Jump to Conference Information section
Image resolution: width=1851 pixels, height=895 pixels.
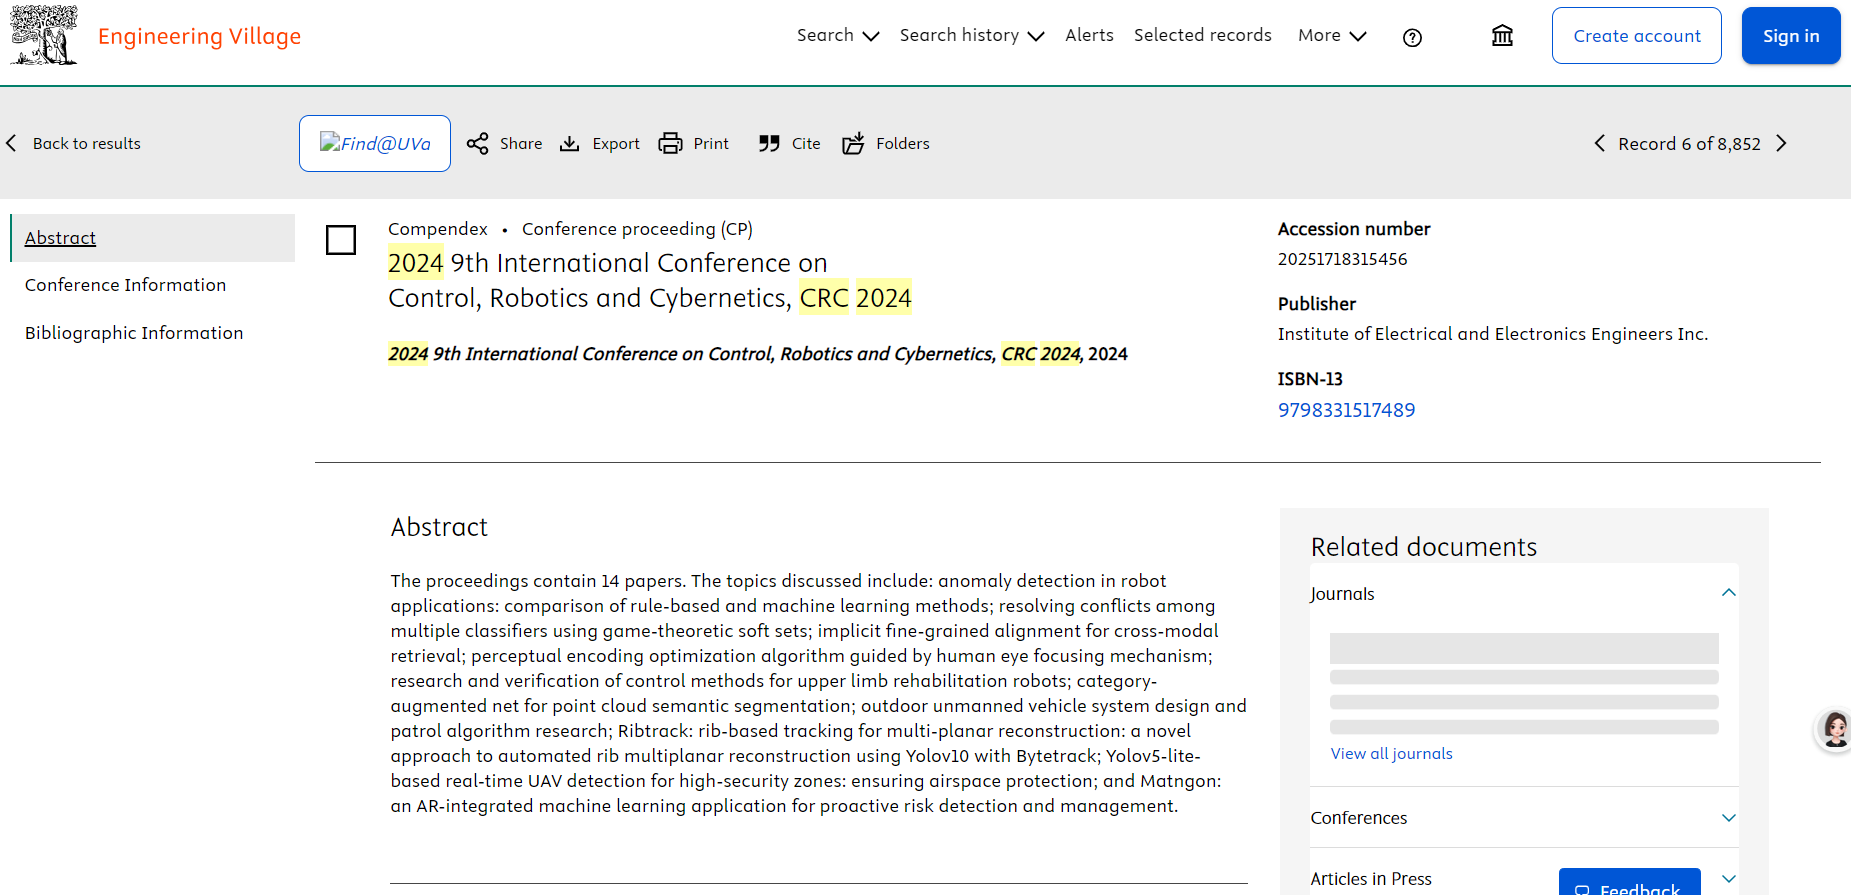(x=126, y=285)
